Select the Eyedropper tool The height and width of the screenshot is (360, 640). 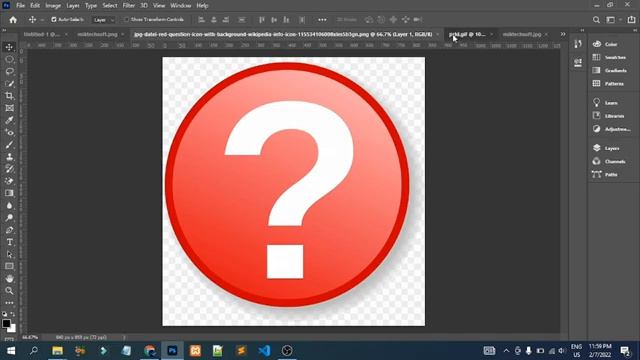coord(9,120)
